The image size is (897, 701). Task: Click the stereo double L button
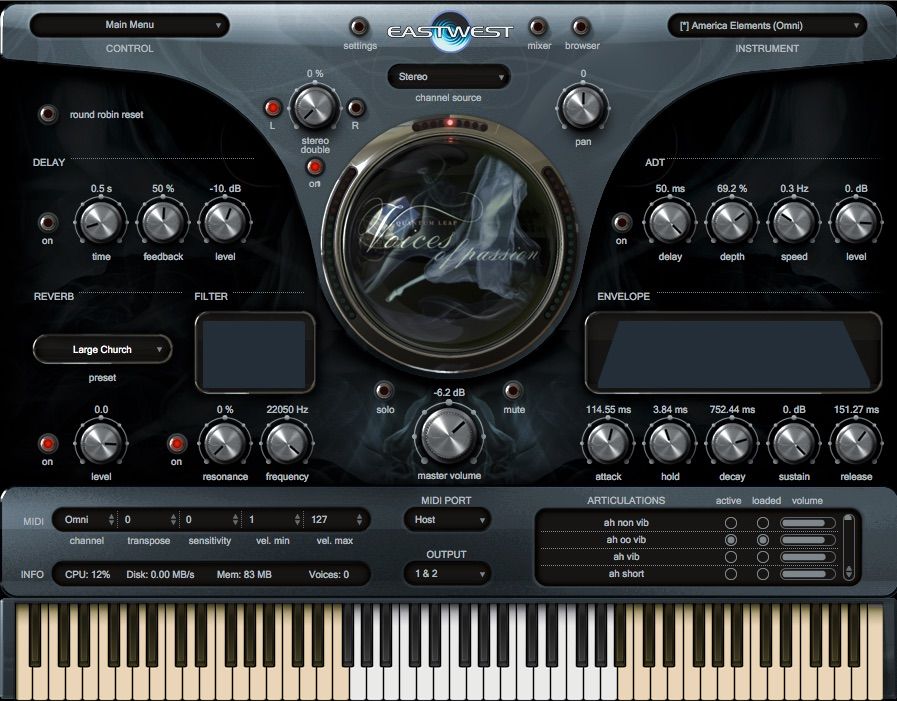pos(272,108)
